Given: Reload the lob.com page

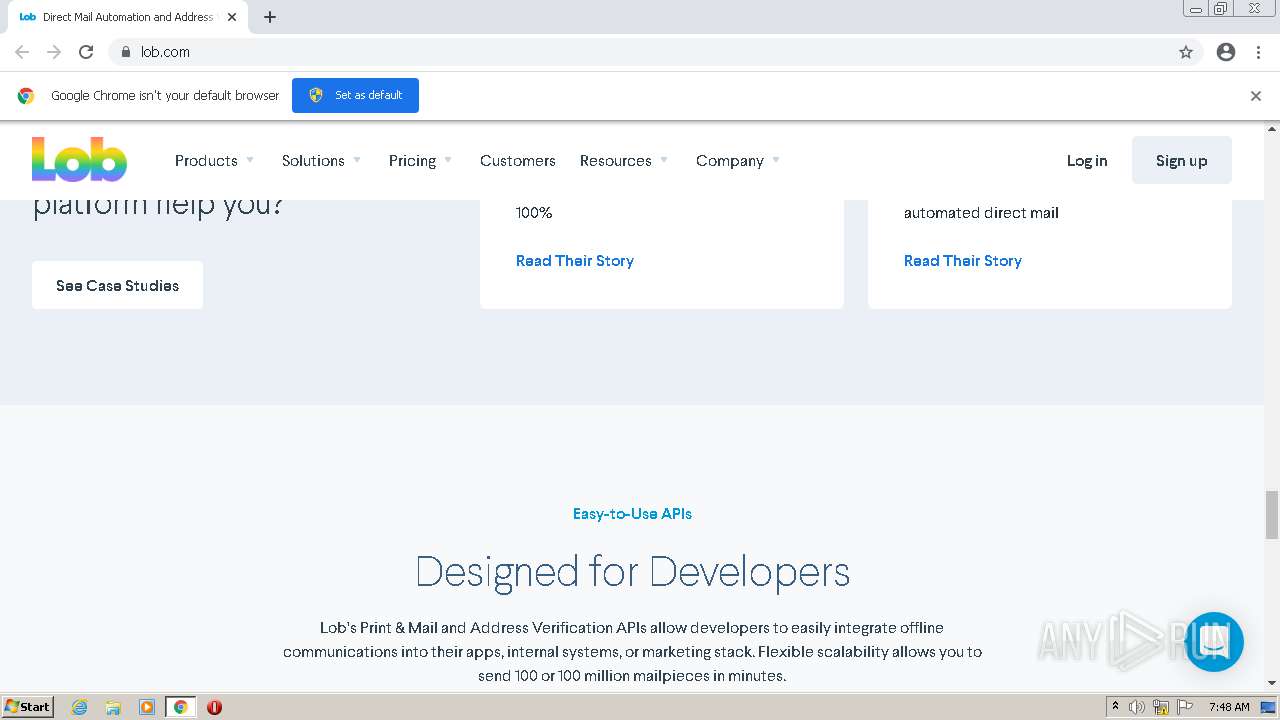Looking at the screenshot, I should tap(86, 52).
